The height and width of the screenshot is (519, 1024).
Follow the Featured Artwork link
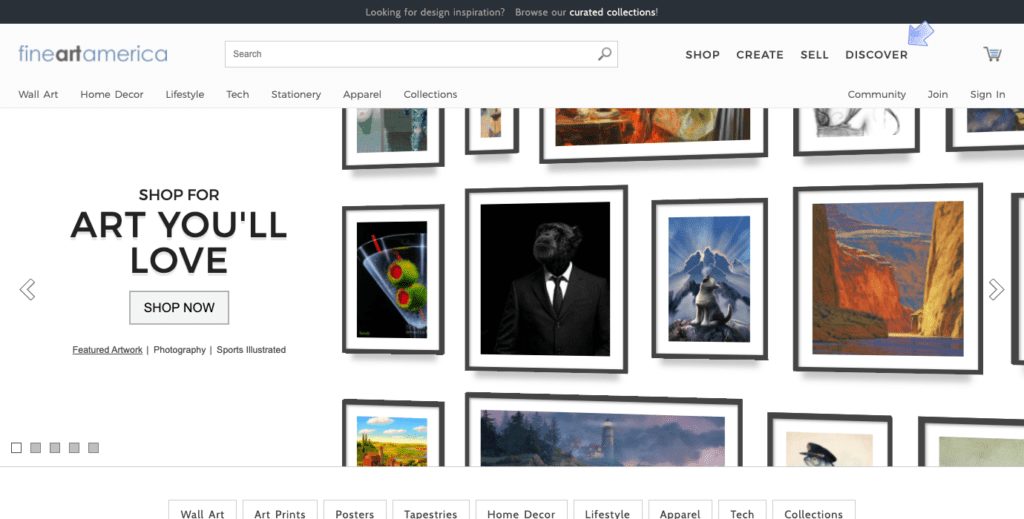(x=107, y=350)
